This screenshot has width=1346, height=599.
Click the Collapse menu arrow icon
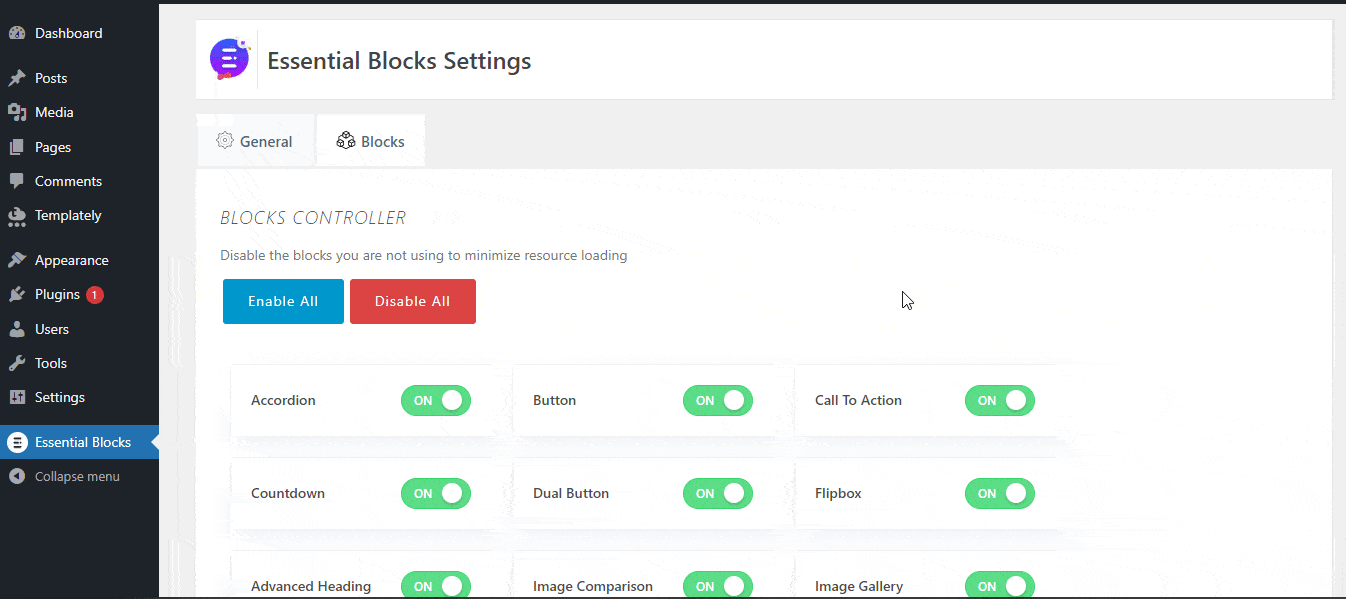[x=17, y=476]
